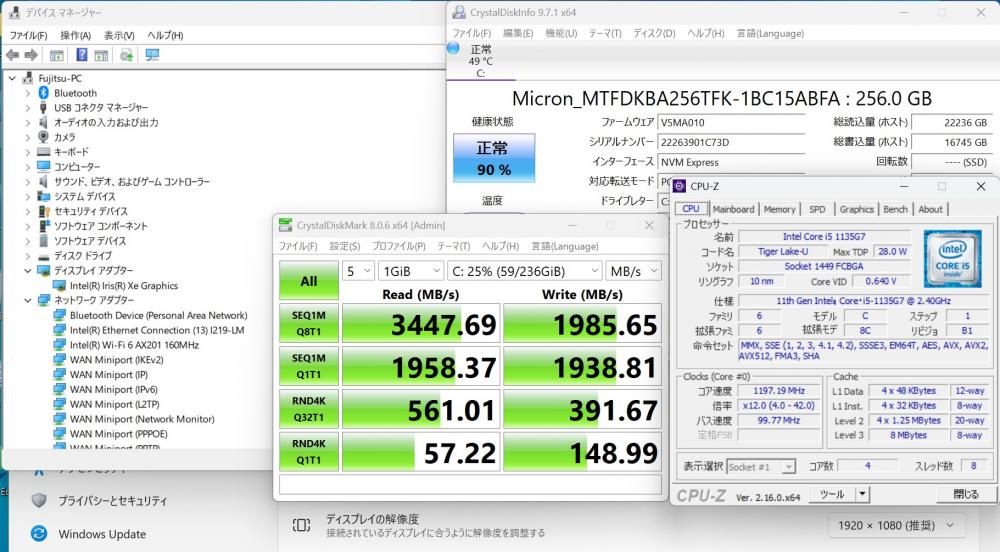Expand the Bluetooth category
This screenshot has width=1000, height=552.
27,93
